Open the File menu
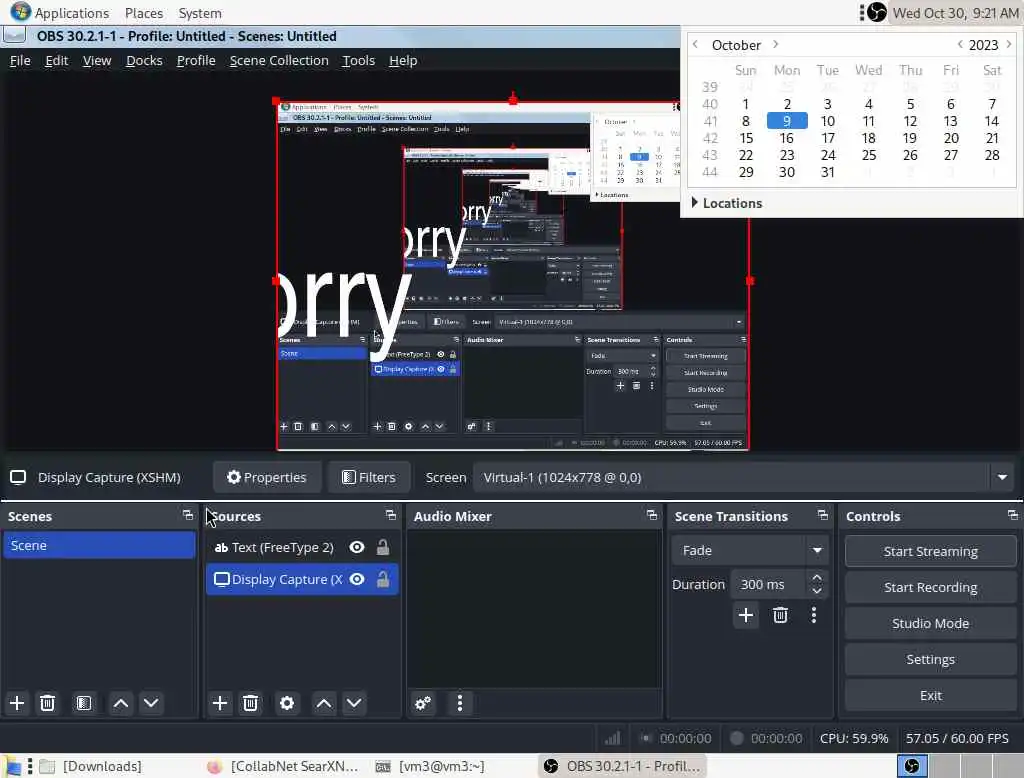The height and width of the screenshot is (778, 1024). click(20, 61)
